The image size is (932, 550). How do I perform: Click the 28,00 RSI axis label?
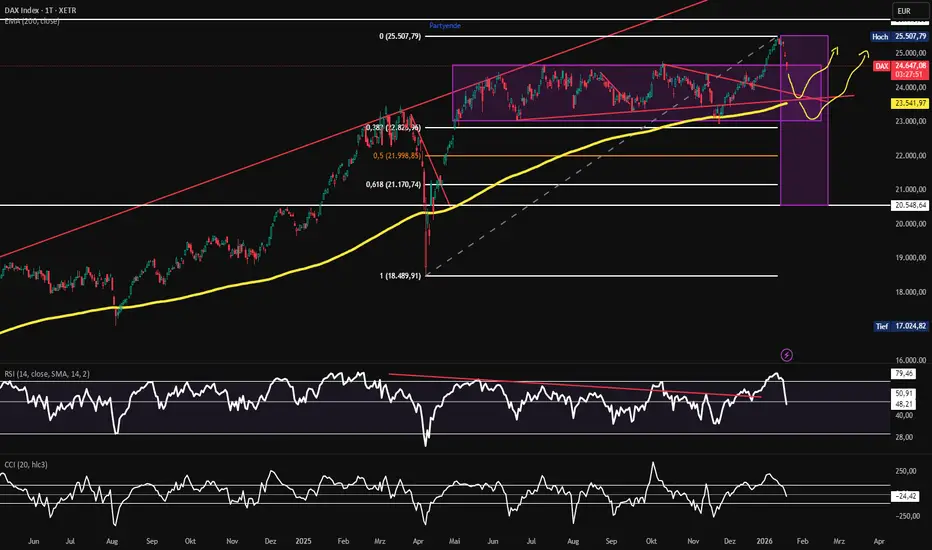click(x=903, y=437)
